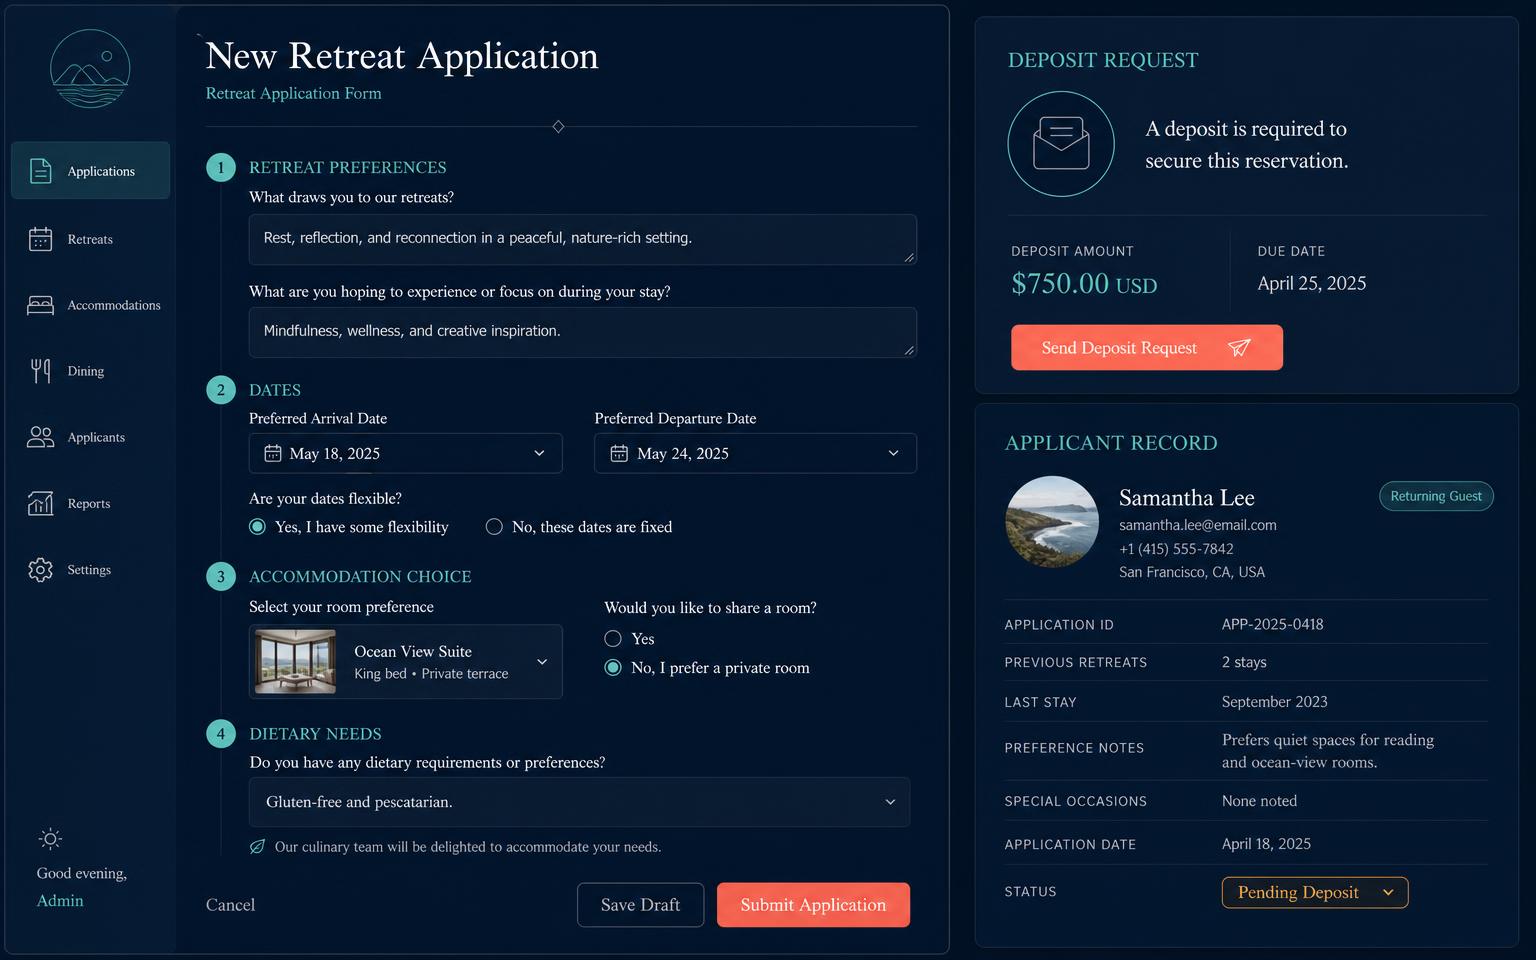Click the 'hoping to experience' answer field
1536x960 pixels.
point(582,332)
